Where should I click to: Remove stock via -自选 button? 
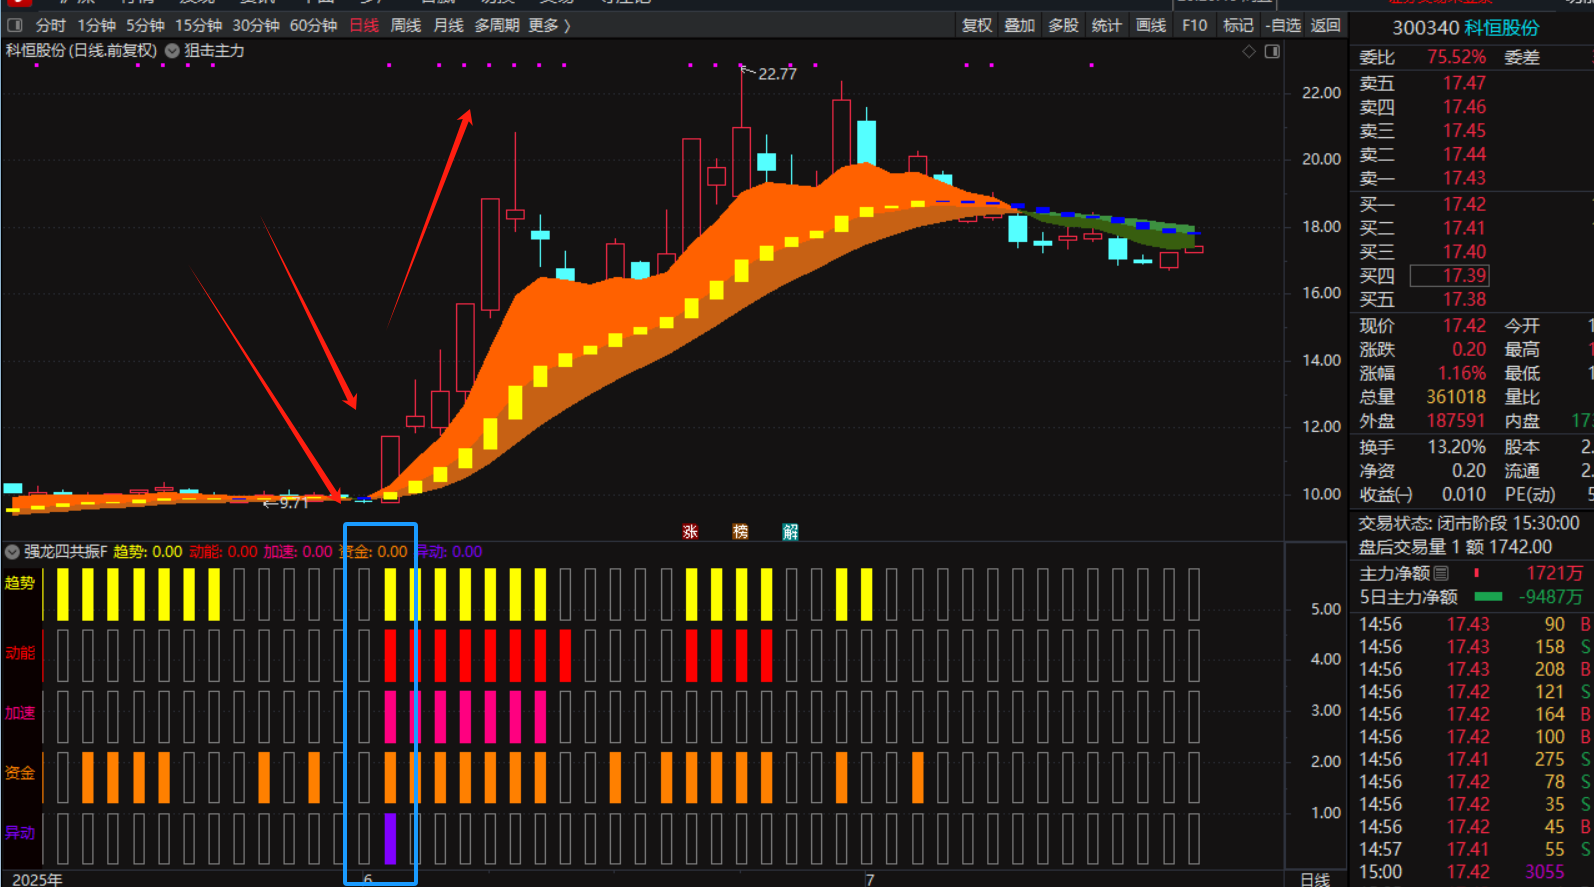[x=1283, y=25]
